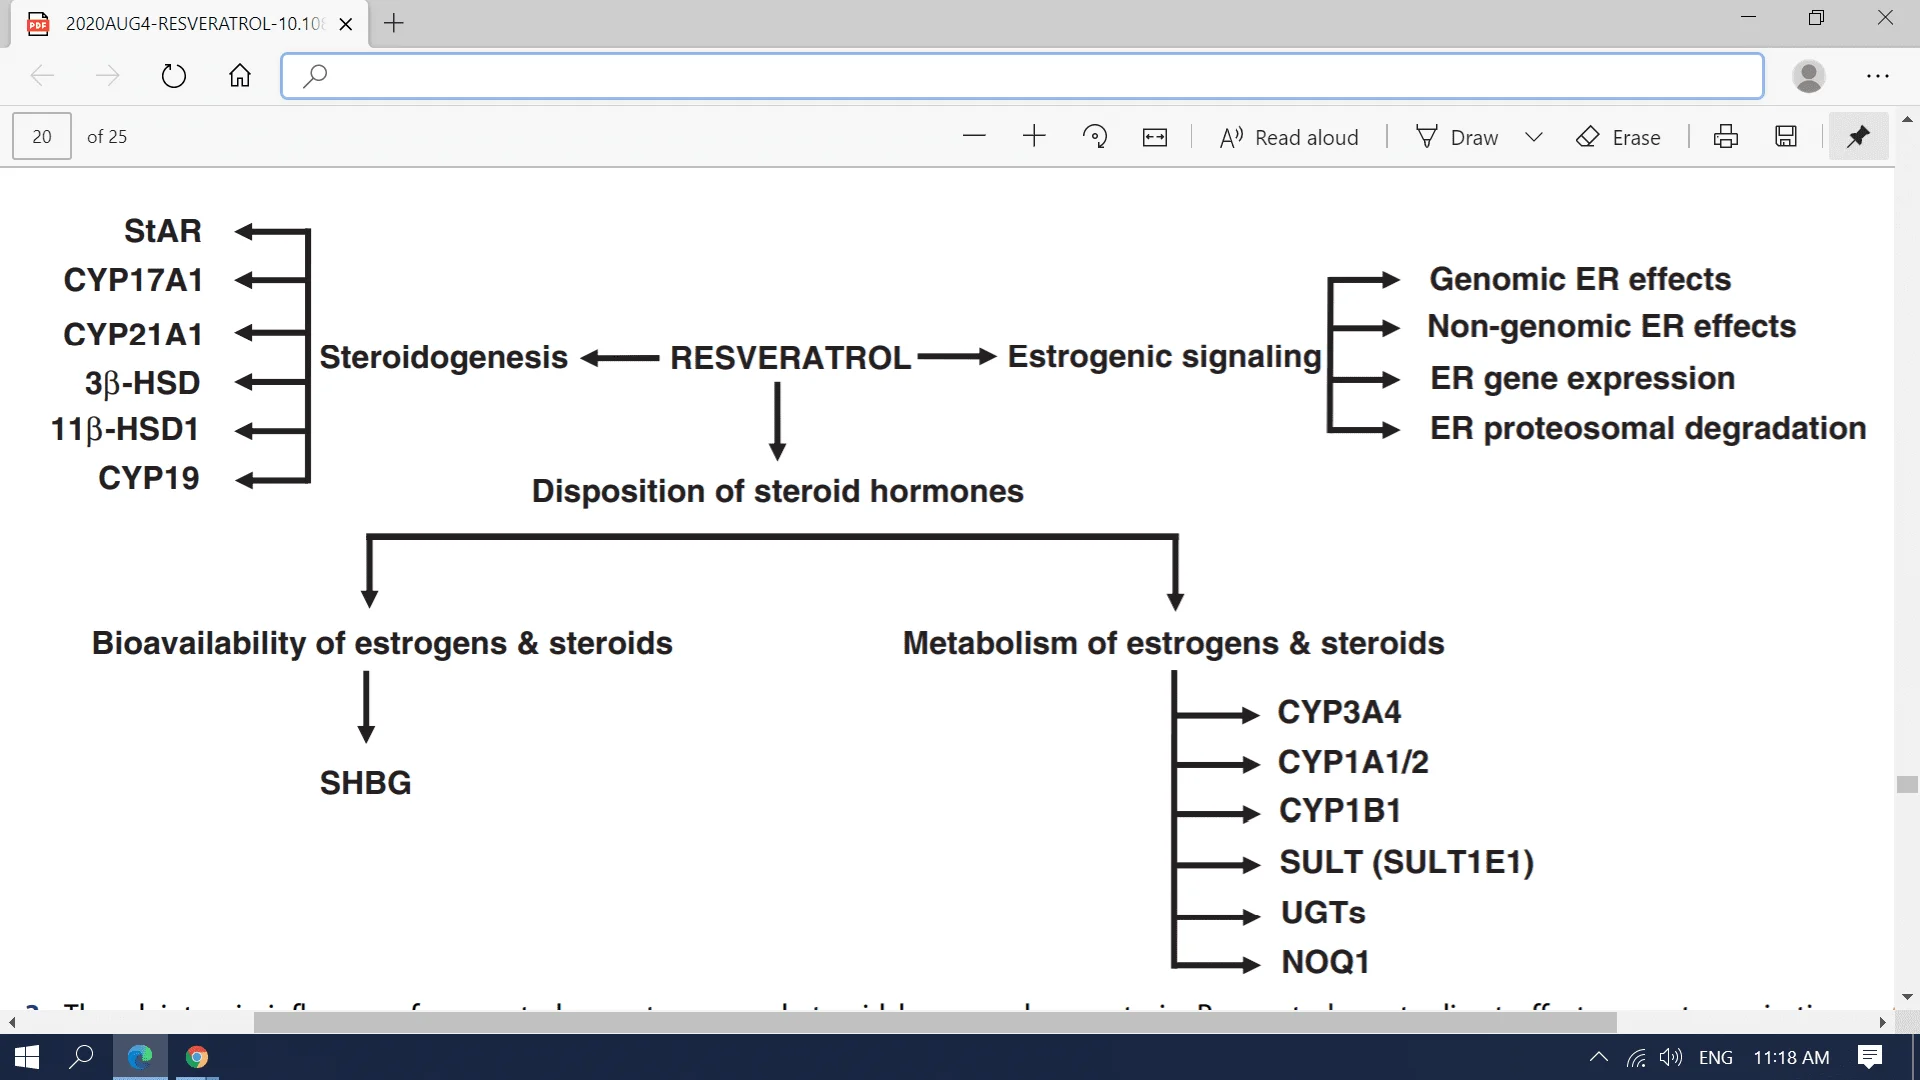Click the back navigation button
1920x1080 pixels.
coord(42,75)
